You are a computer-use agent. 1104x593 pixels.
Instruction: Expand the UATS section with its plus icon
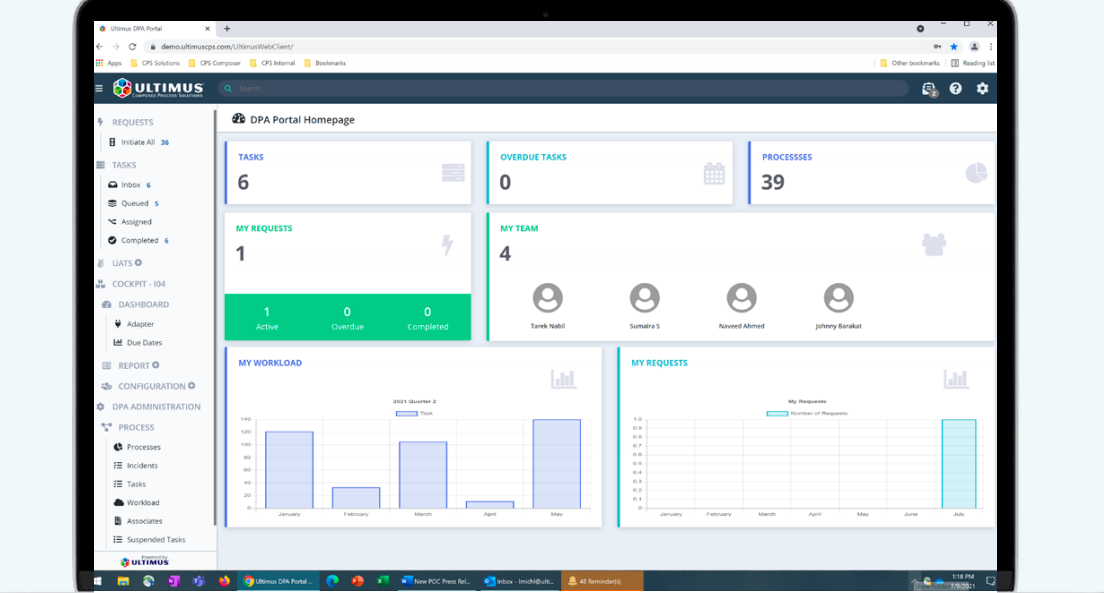pyautogui.click(x=138, y=263)
